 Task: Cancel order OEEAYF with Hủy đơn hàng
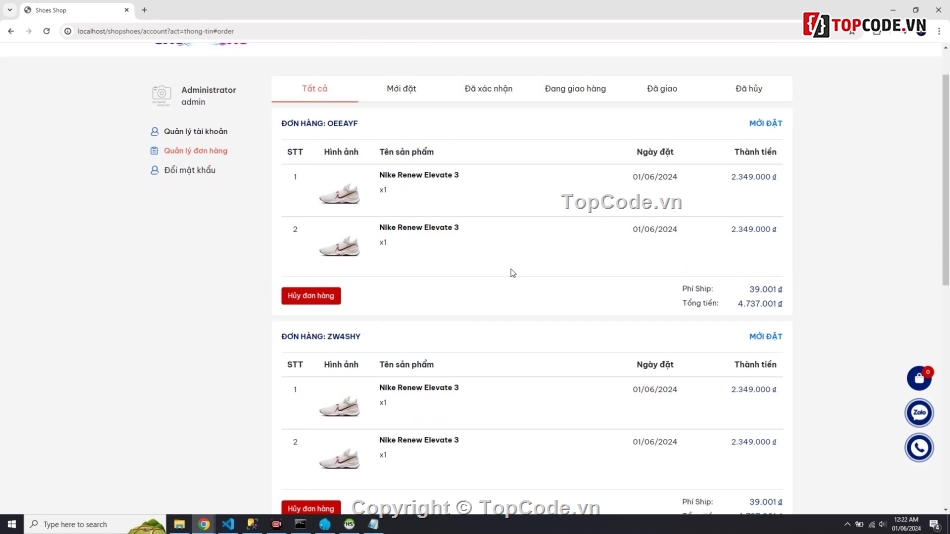click(x=311, y=296)
